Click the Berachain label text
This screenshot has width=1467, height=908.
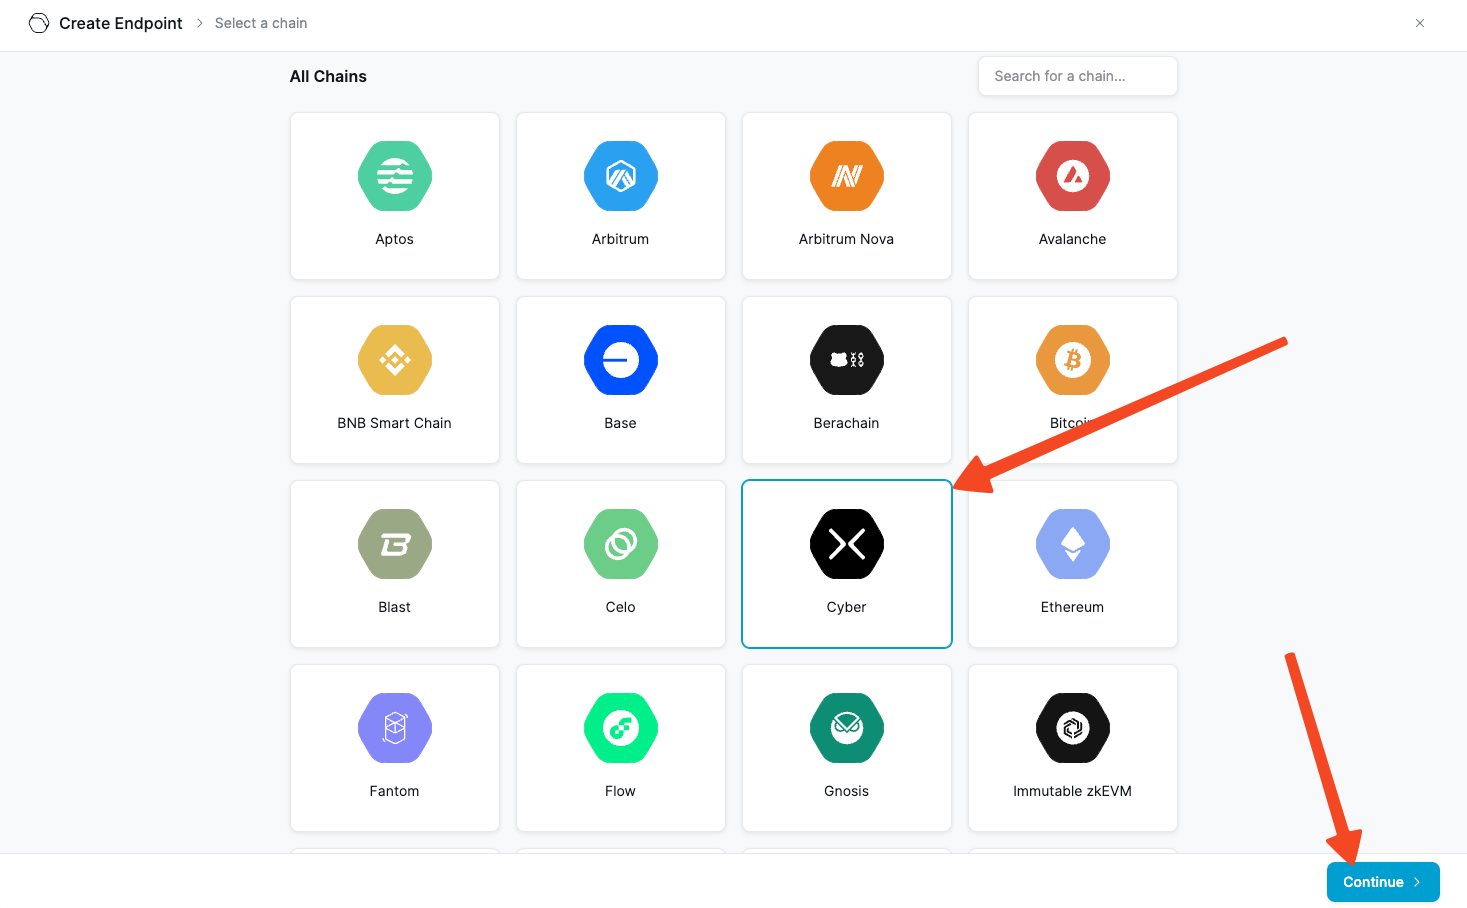[x=847, y=423]
